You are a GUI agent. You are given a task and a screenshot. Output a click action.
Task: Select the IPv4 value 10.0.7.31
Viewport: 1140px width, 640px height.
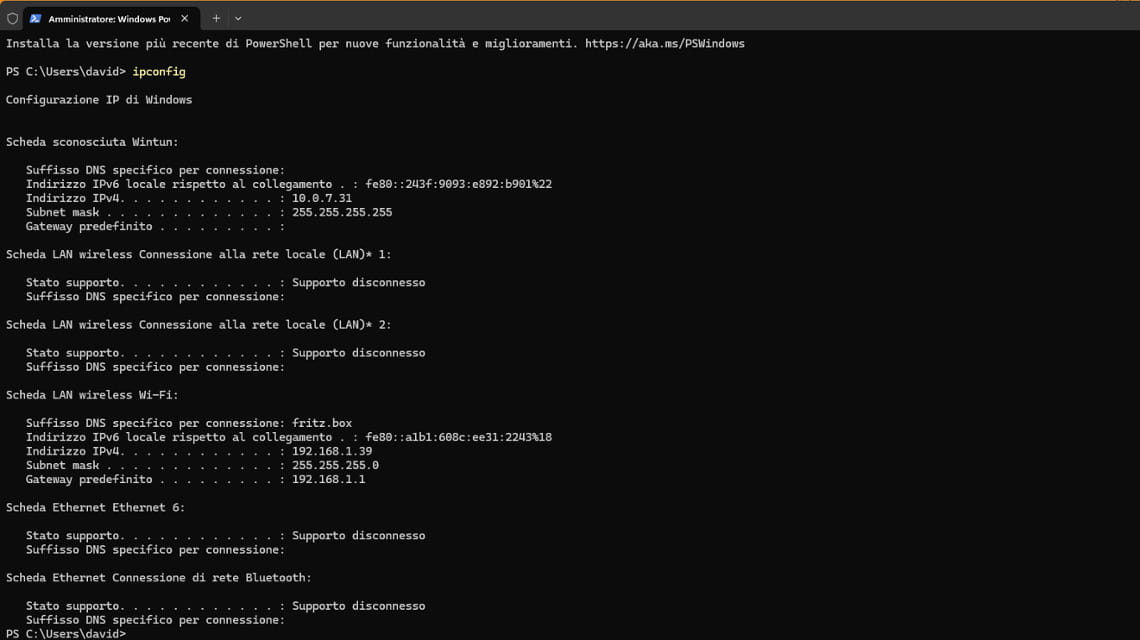pos(321,198)
